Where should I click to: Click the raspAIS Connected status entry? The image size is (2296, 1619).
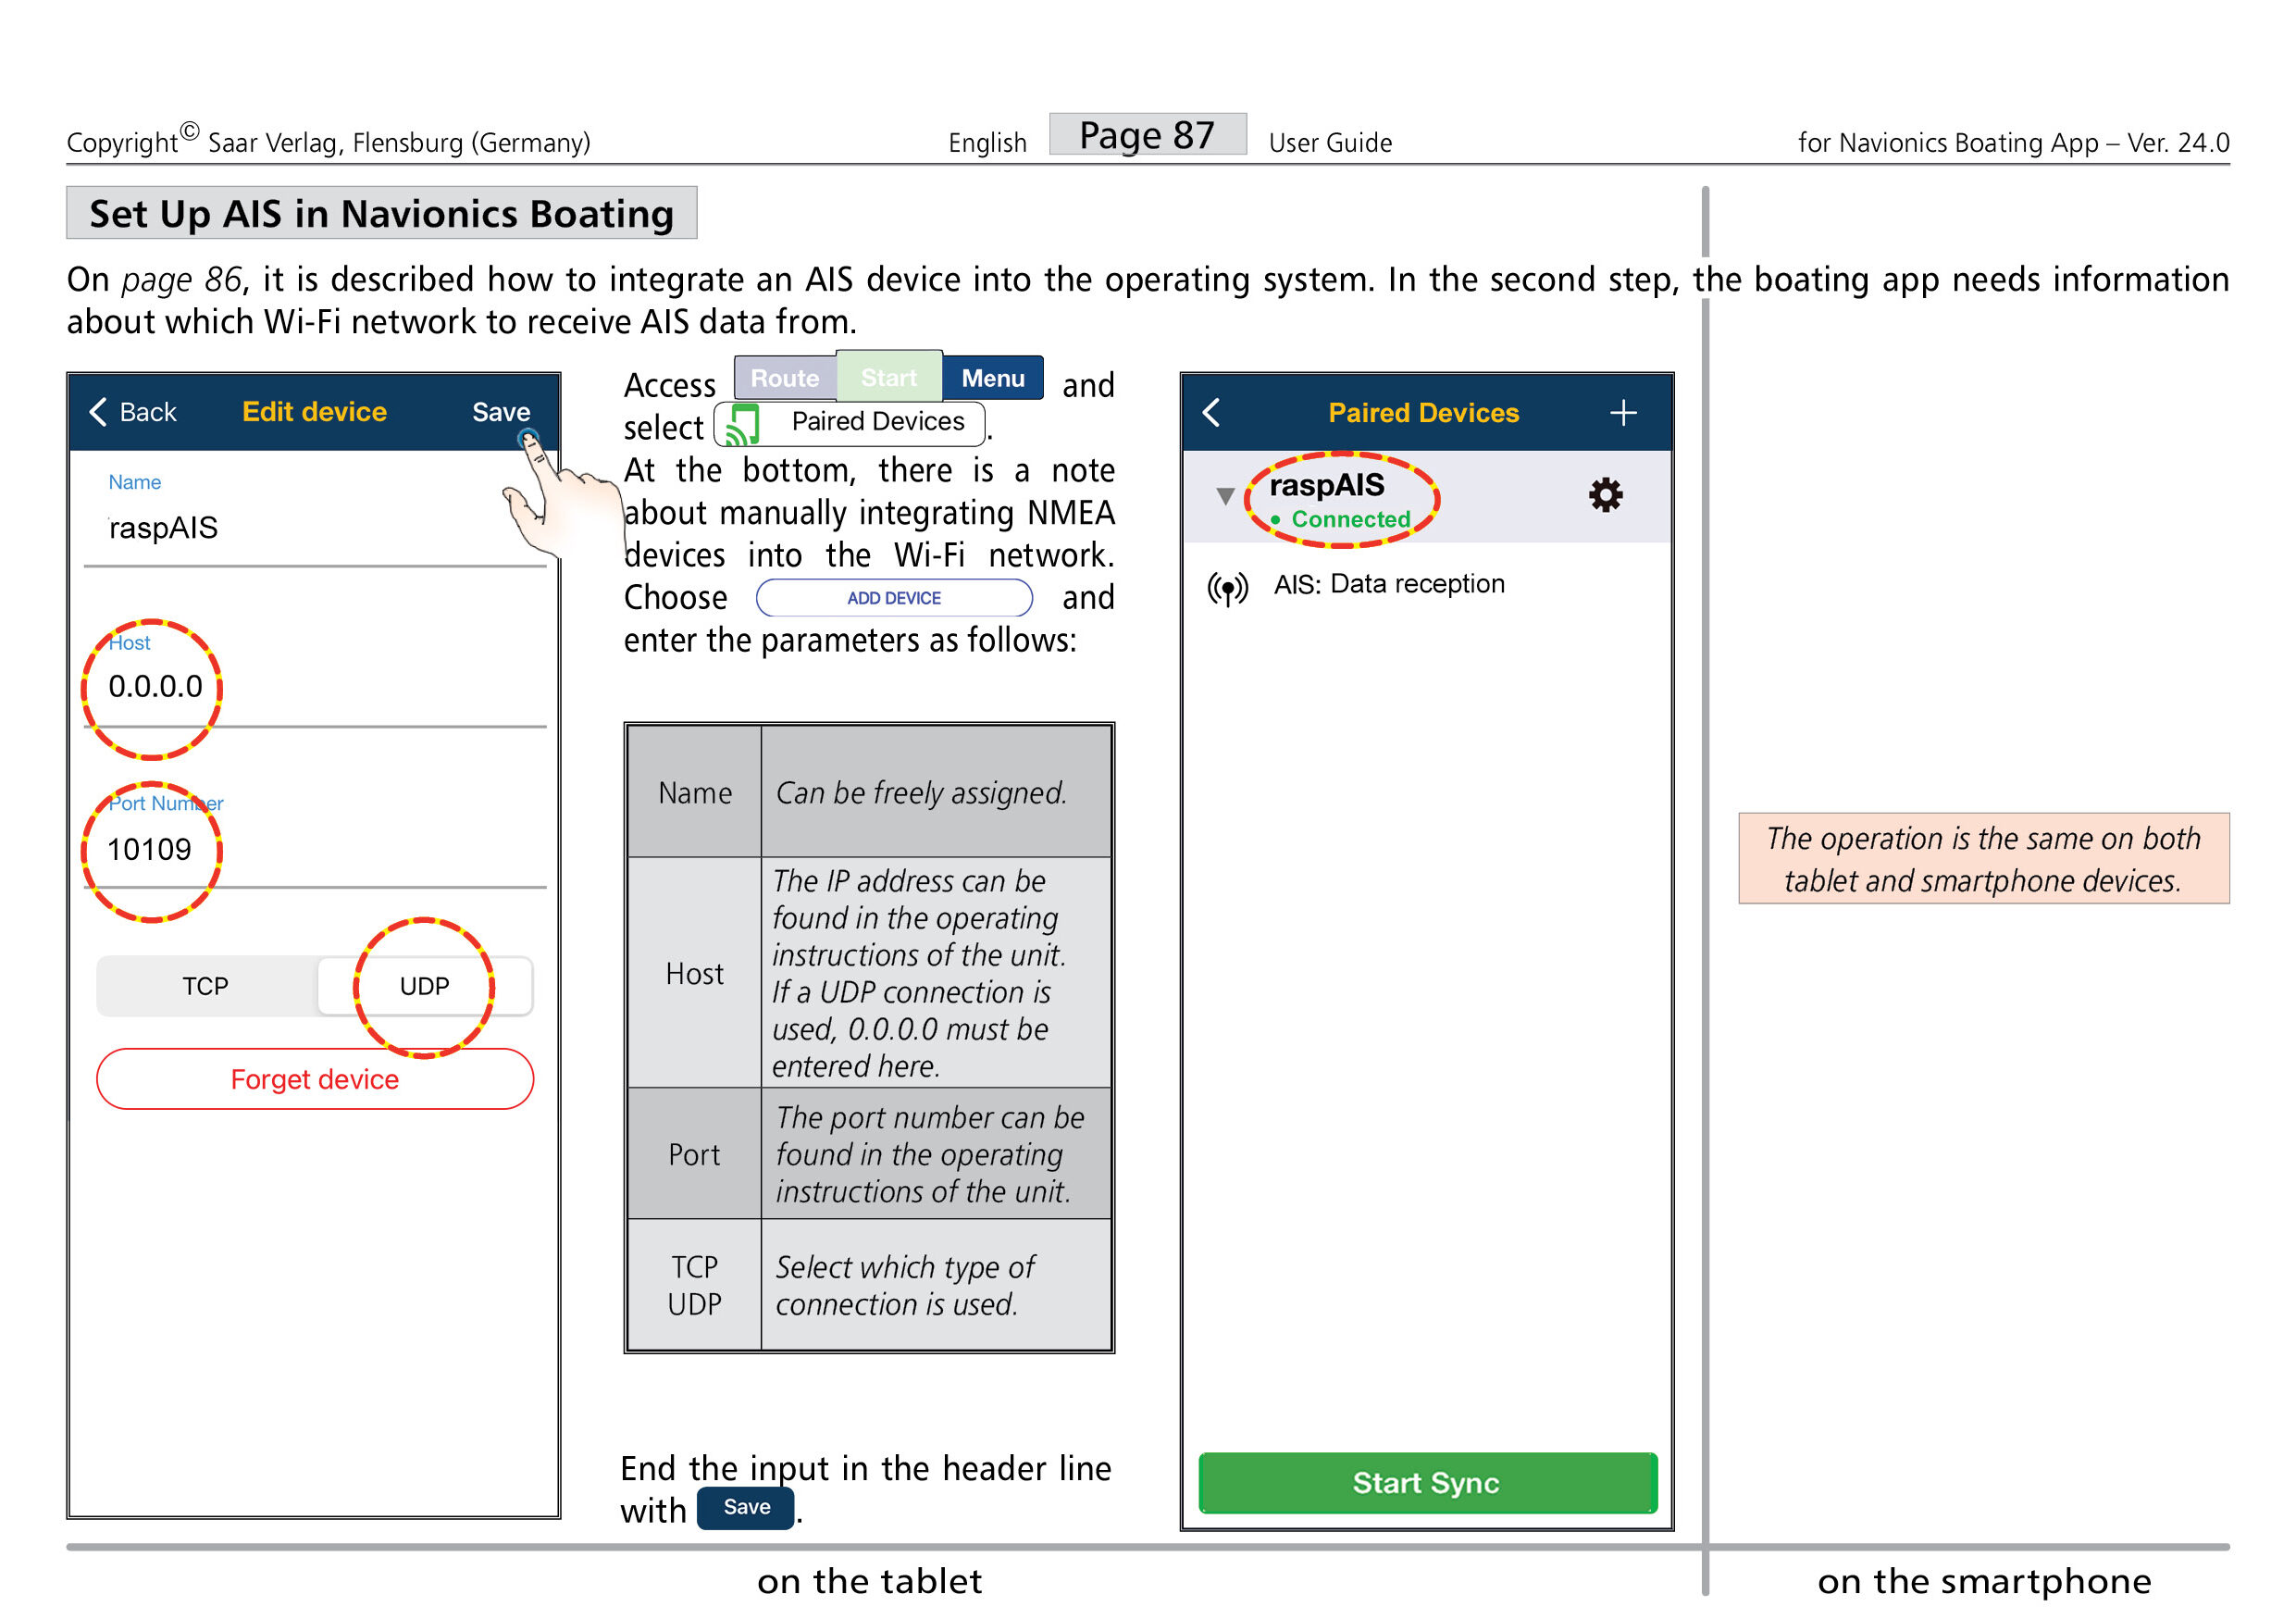coord(1340,500)
